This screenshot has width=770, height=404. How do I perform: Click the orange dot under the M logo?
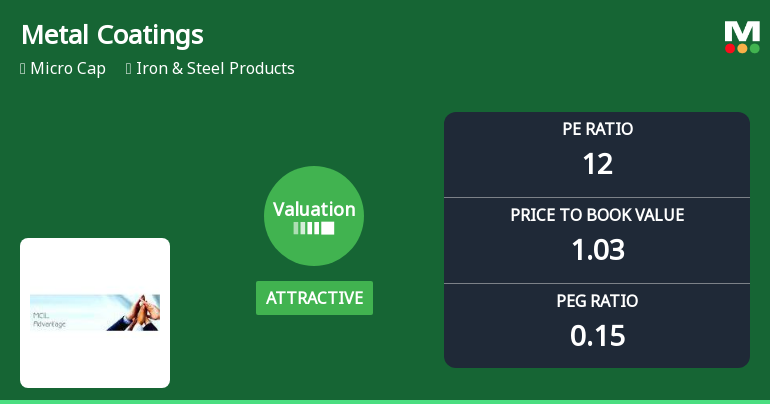[x=742, y=48]
